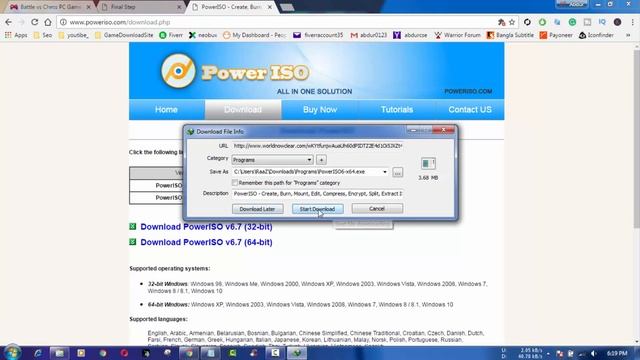Open the Payoneer bookmark
640x360 pixels.
pyautogui.click(x=556, y=35)
